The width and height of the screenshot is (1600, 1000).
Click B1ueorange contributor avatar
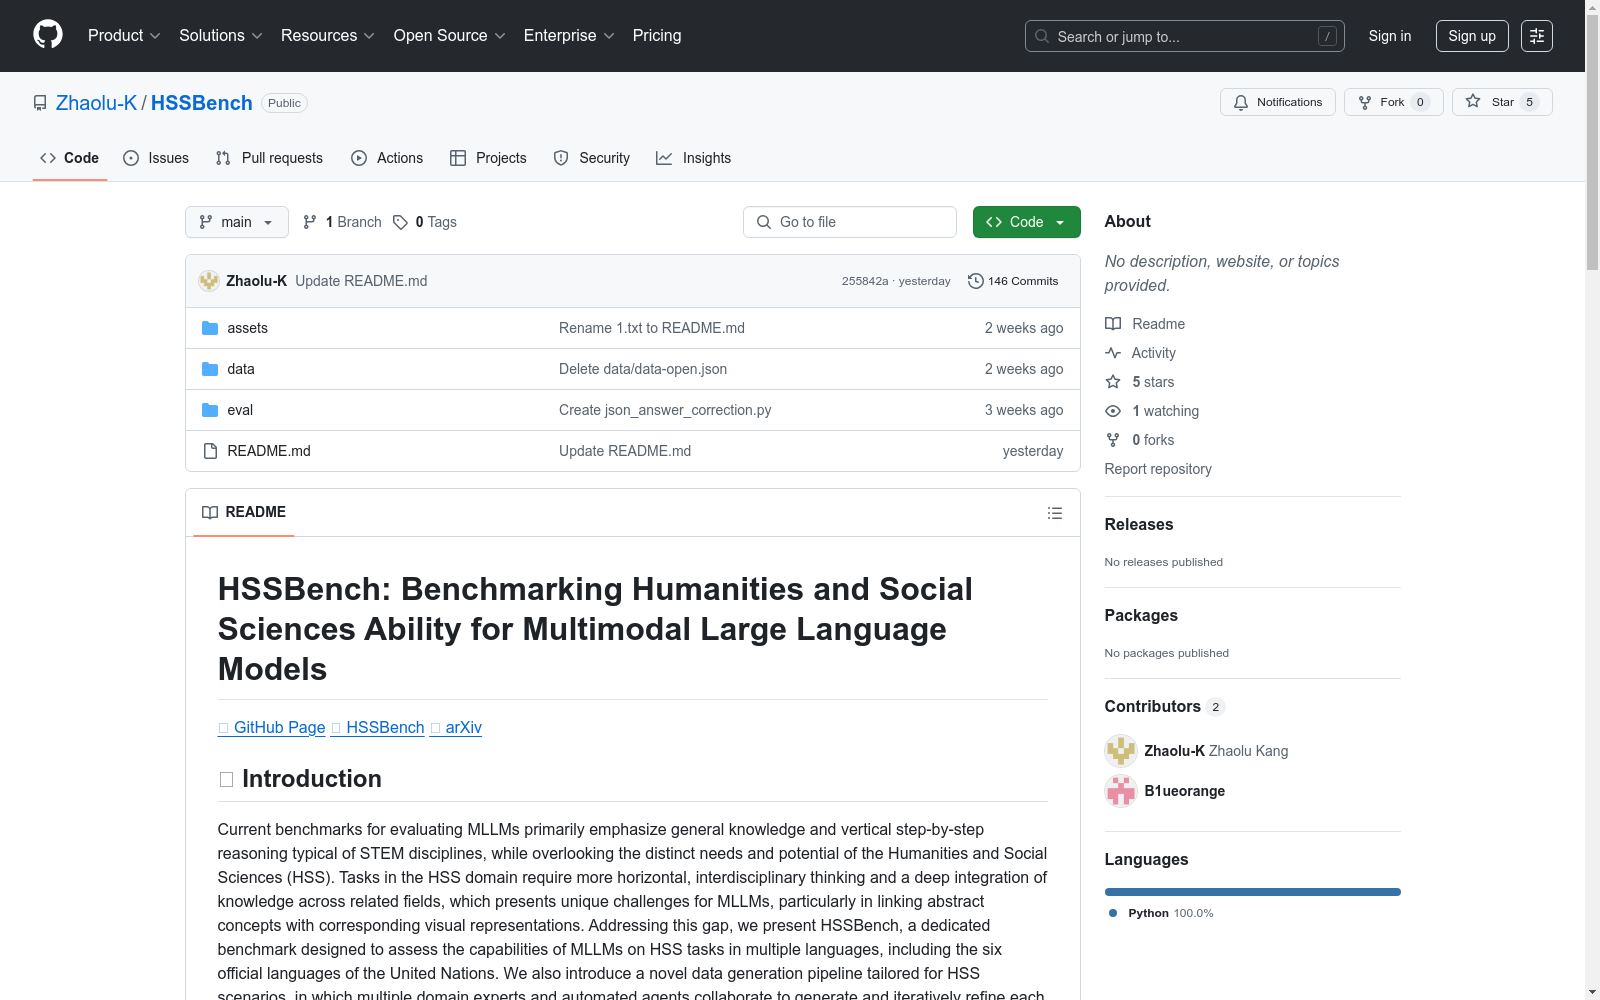pos(1121,791)
